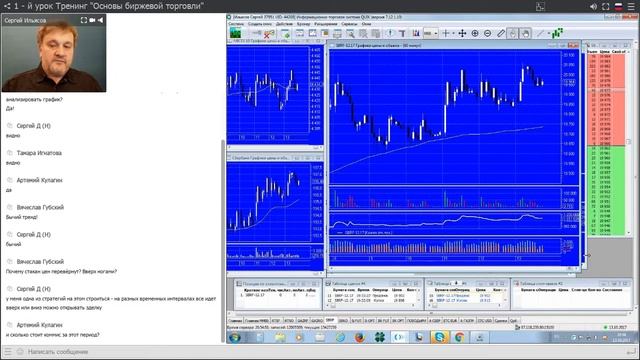Select the four-arrow move tool
640x360 pixels.
(462, 33)
